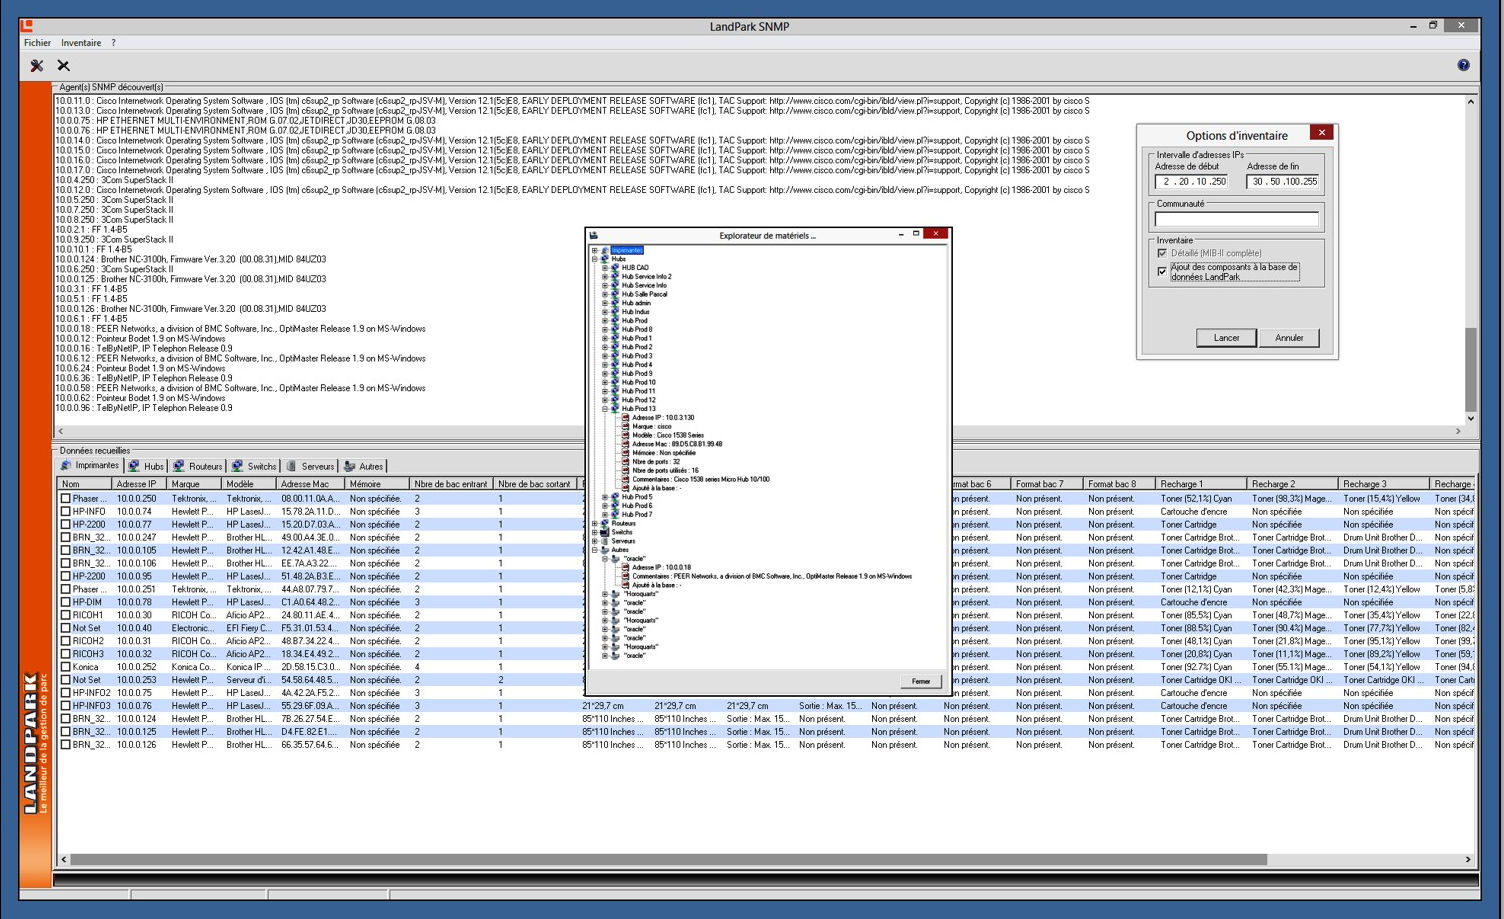Screen dimensions: 1504x919
Task: Click the LandPark app icon in the title bar
Action: [27, 26]
